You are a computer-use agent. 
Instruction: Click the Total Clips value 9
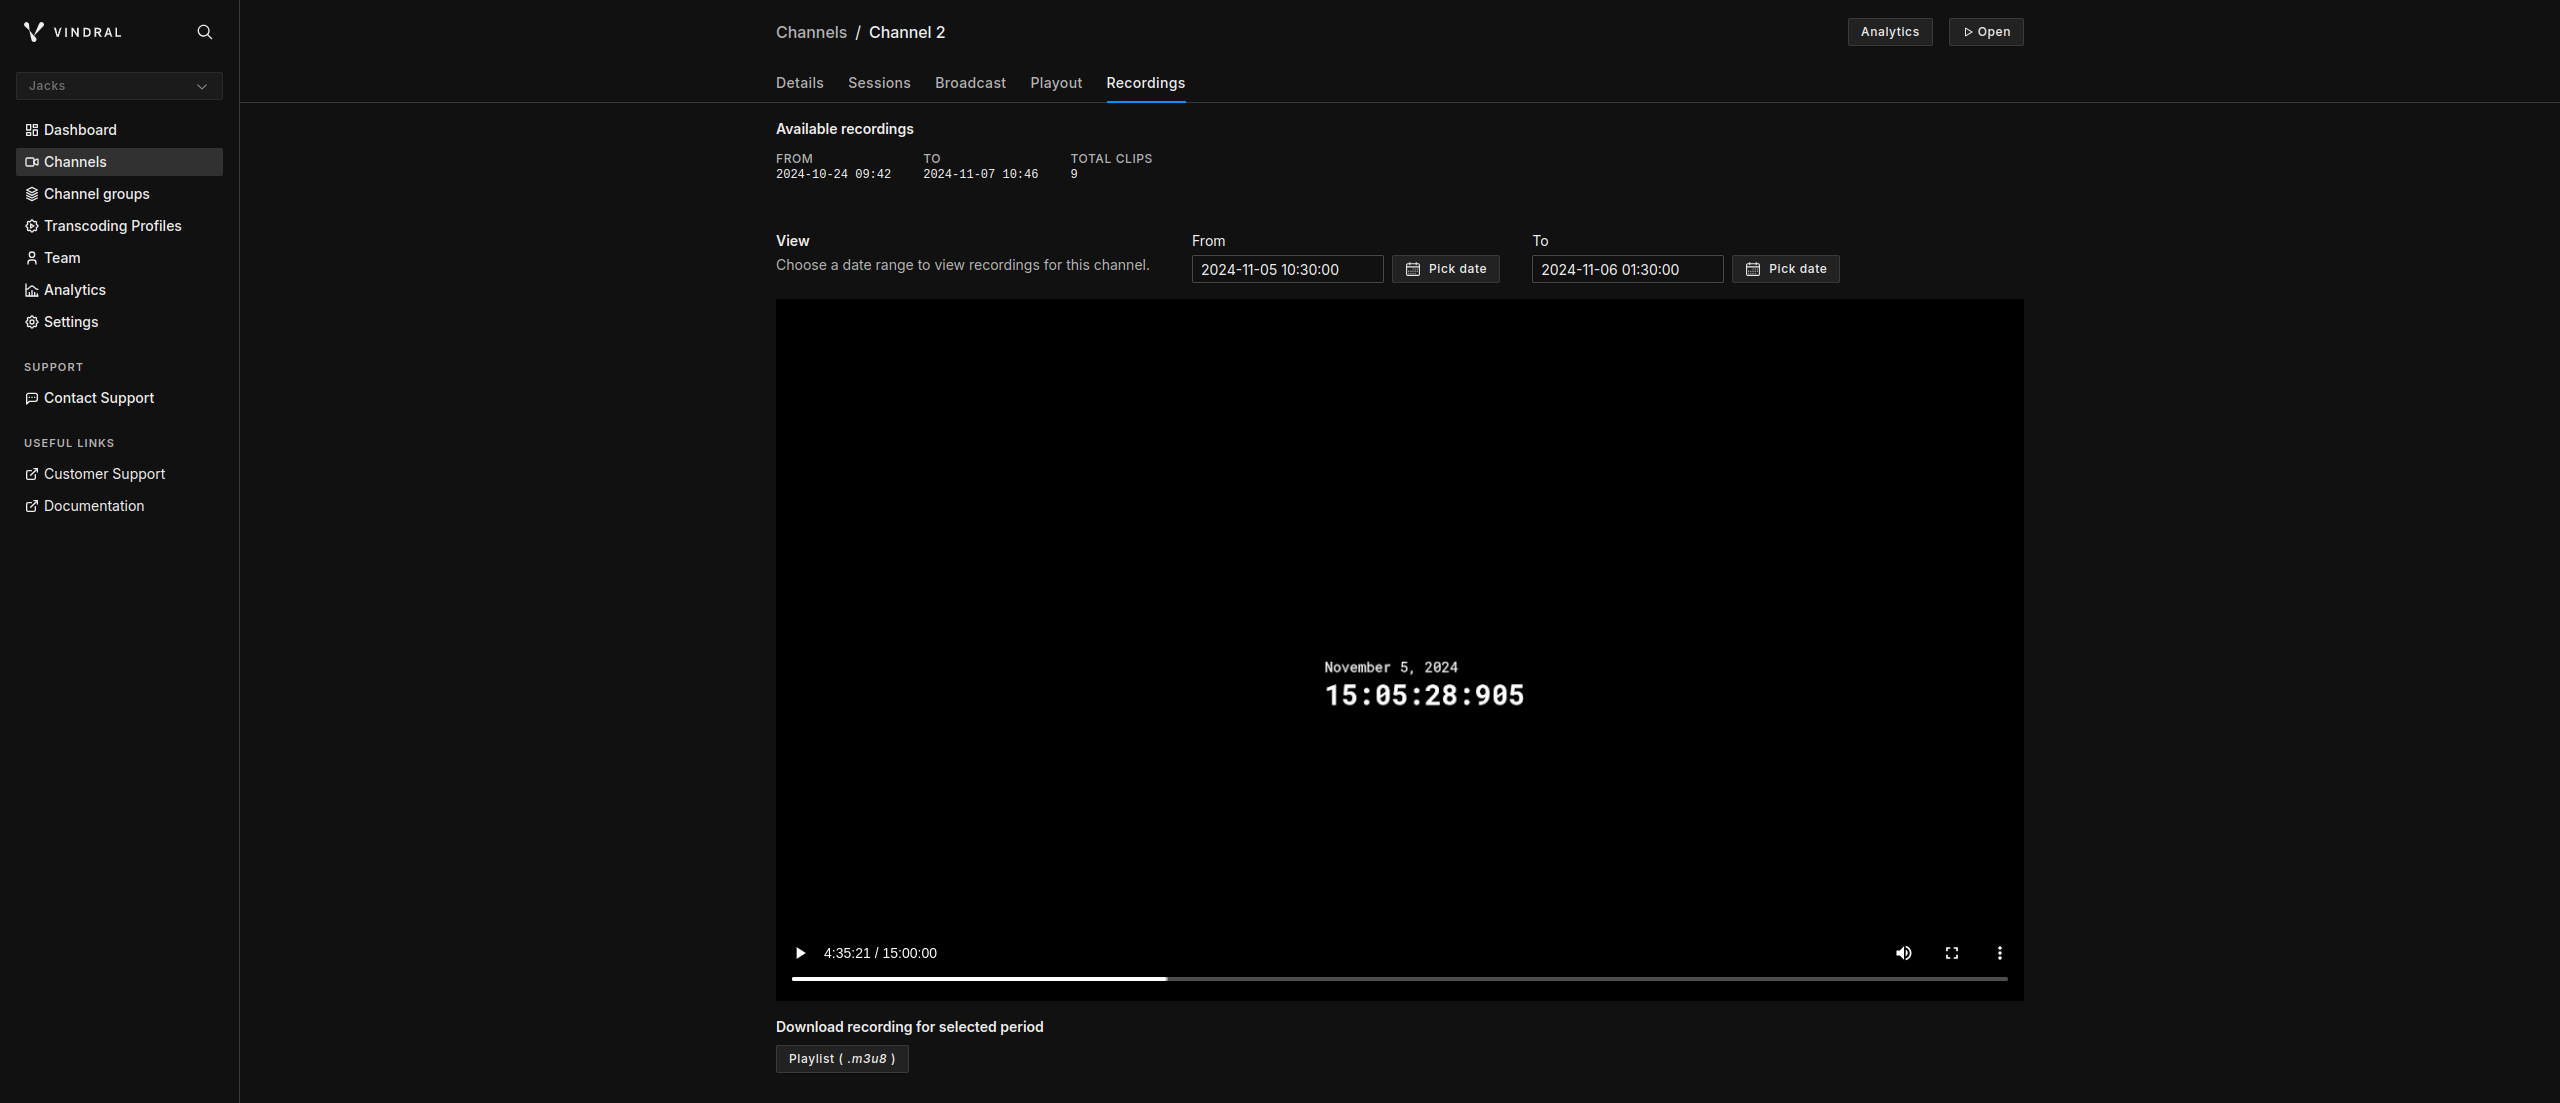(1074, 174)
